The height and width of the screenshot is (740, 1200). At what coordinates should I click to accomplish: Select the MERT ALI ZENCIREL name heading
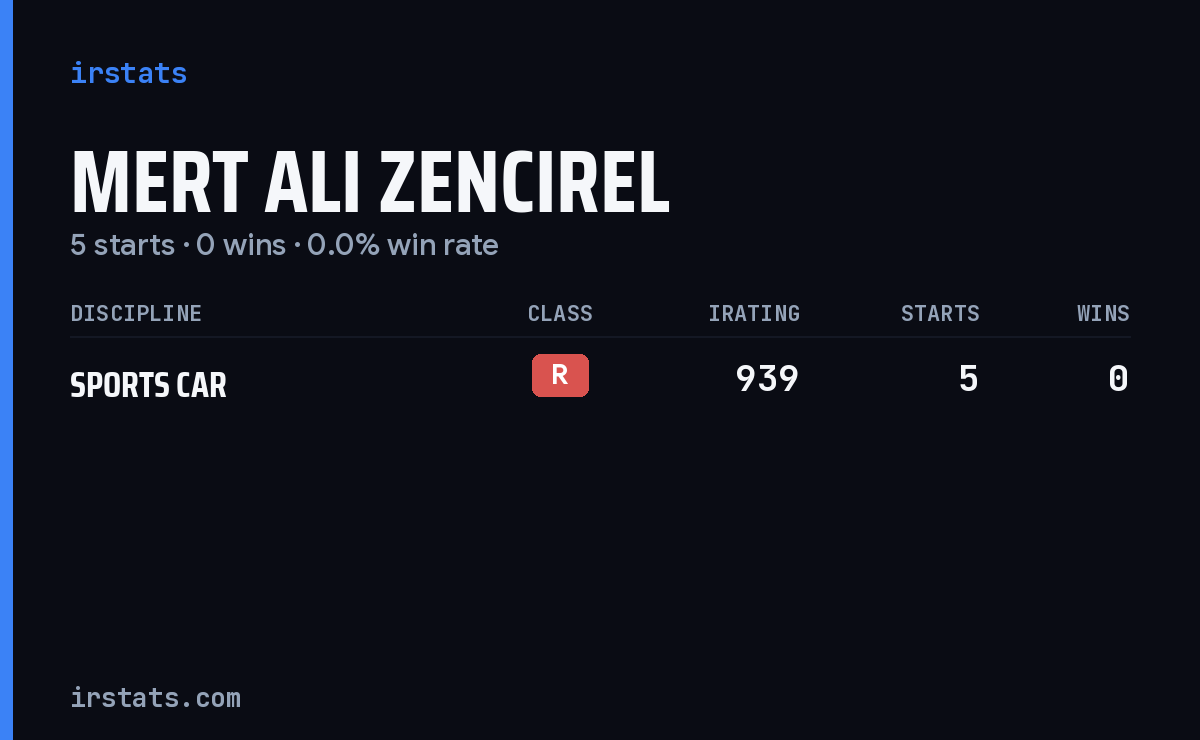[x=370, y=184]
